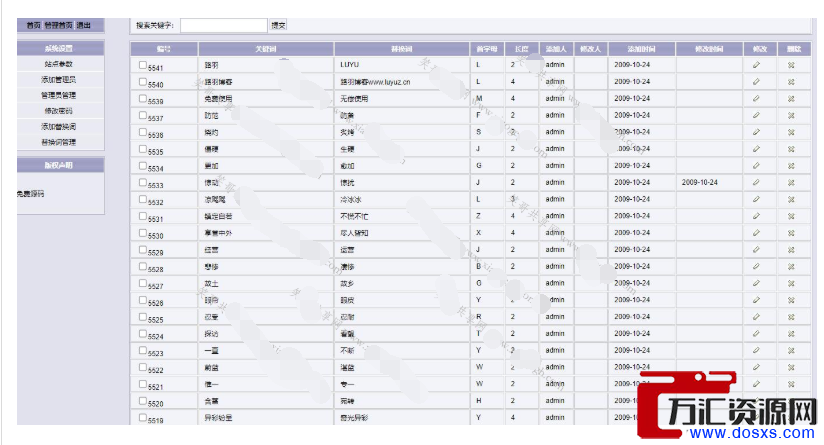
Task: Open 管理员管理 in the sidebar
Action: [58, 96]
